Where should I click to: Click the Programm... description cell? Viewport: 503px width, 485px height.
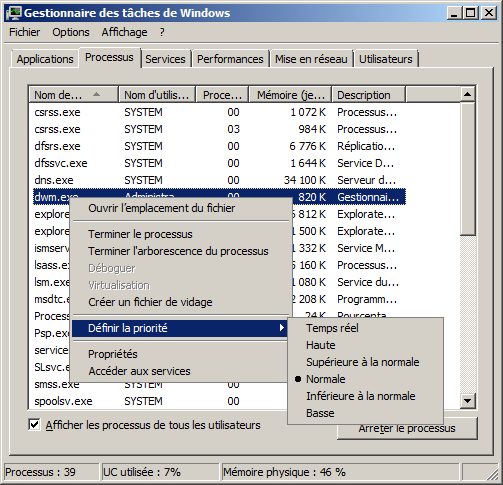point(367,299)
